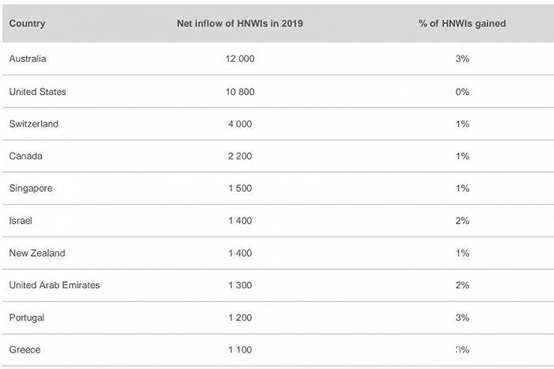
Task: Select the Net inflow of HNWIs in 2019 header
Action: 240,23
